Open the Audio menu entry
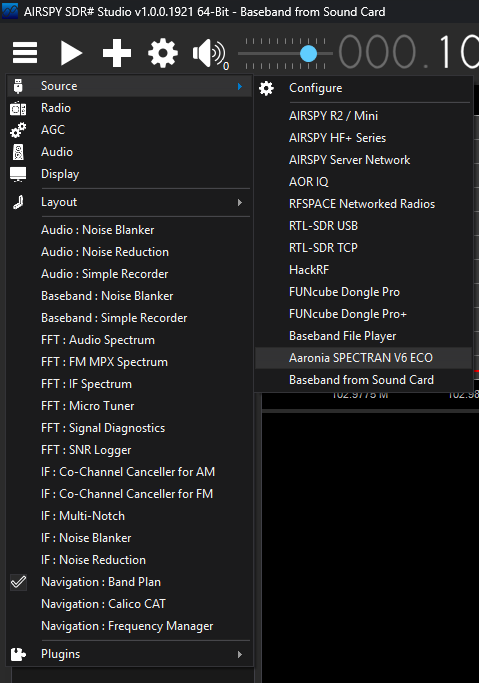Viewport: 479px width, 683px height. 130,152
